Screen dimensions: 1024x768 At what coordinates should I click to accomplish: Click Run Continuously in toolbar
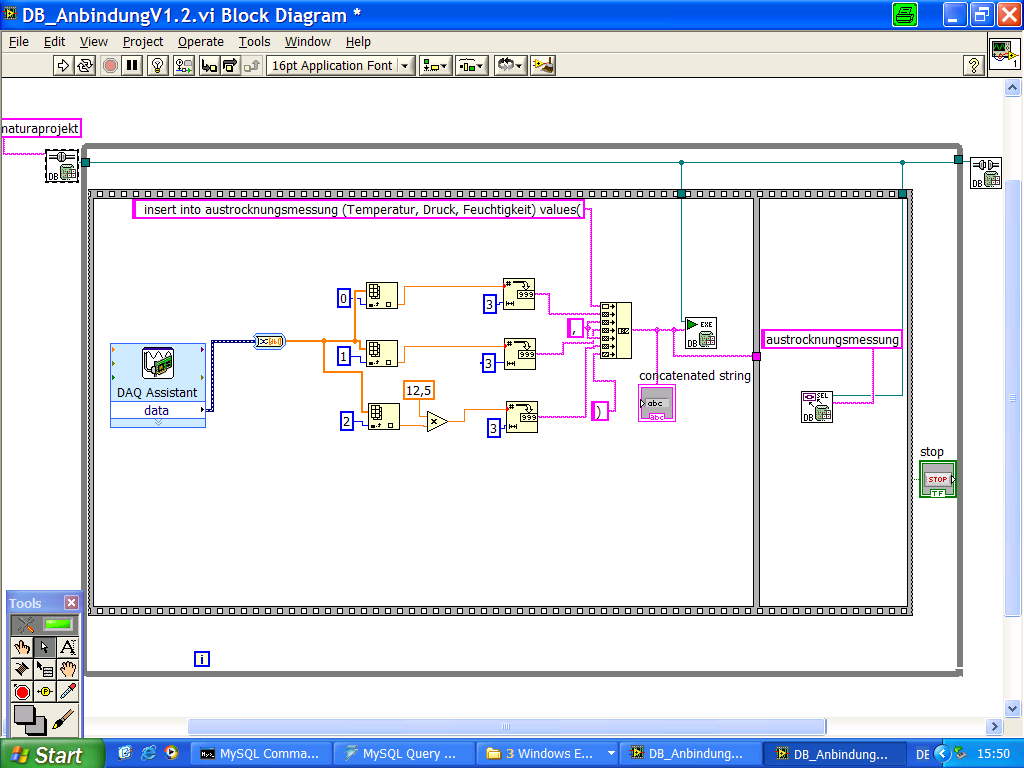[x=85, y=65]
